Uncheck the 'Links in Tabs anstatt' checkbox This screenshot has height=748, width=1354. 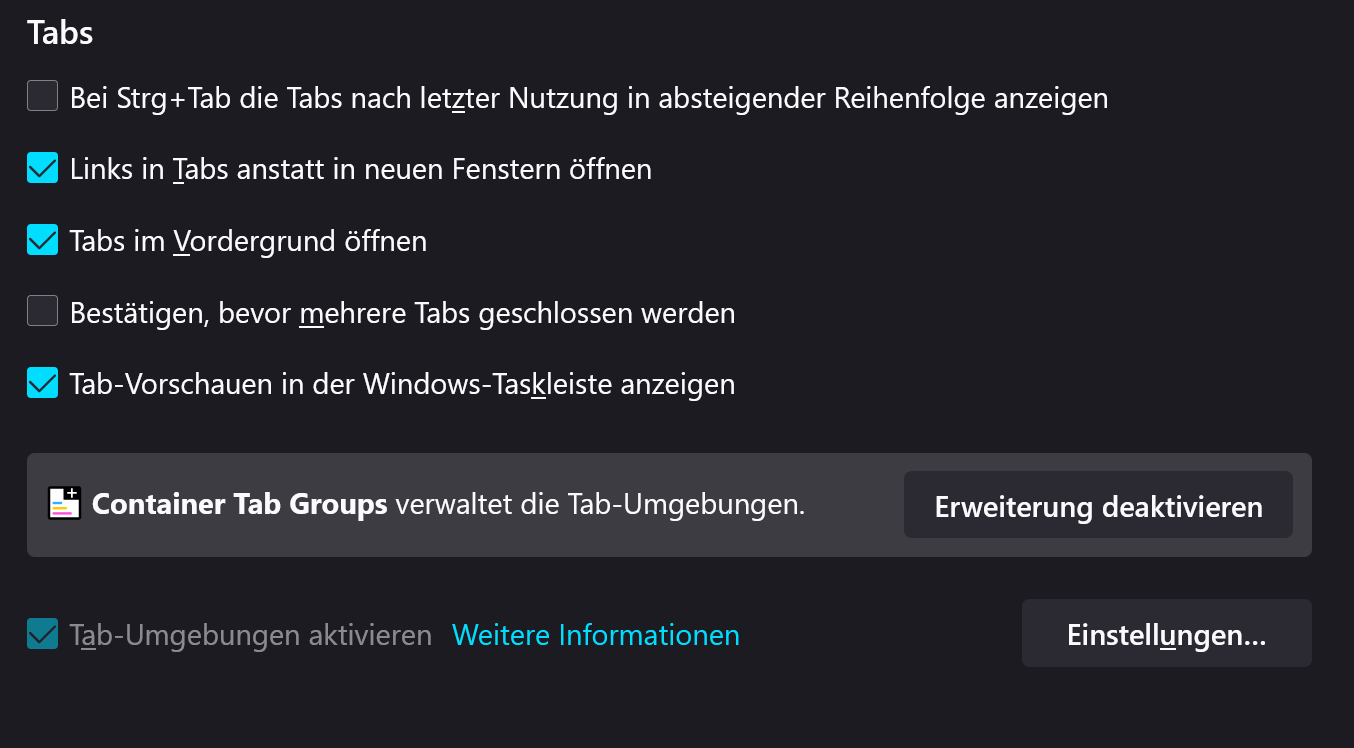click(x=42, y=169)
